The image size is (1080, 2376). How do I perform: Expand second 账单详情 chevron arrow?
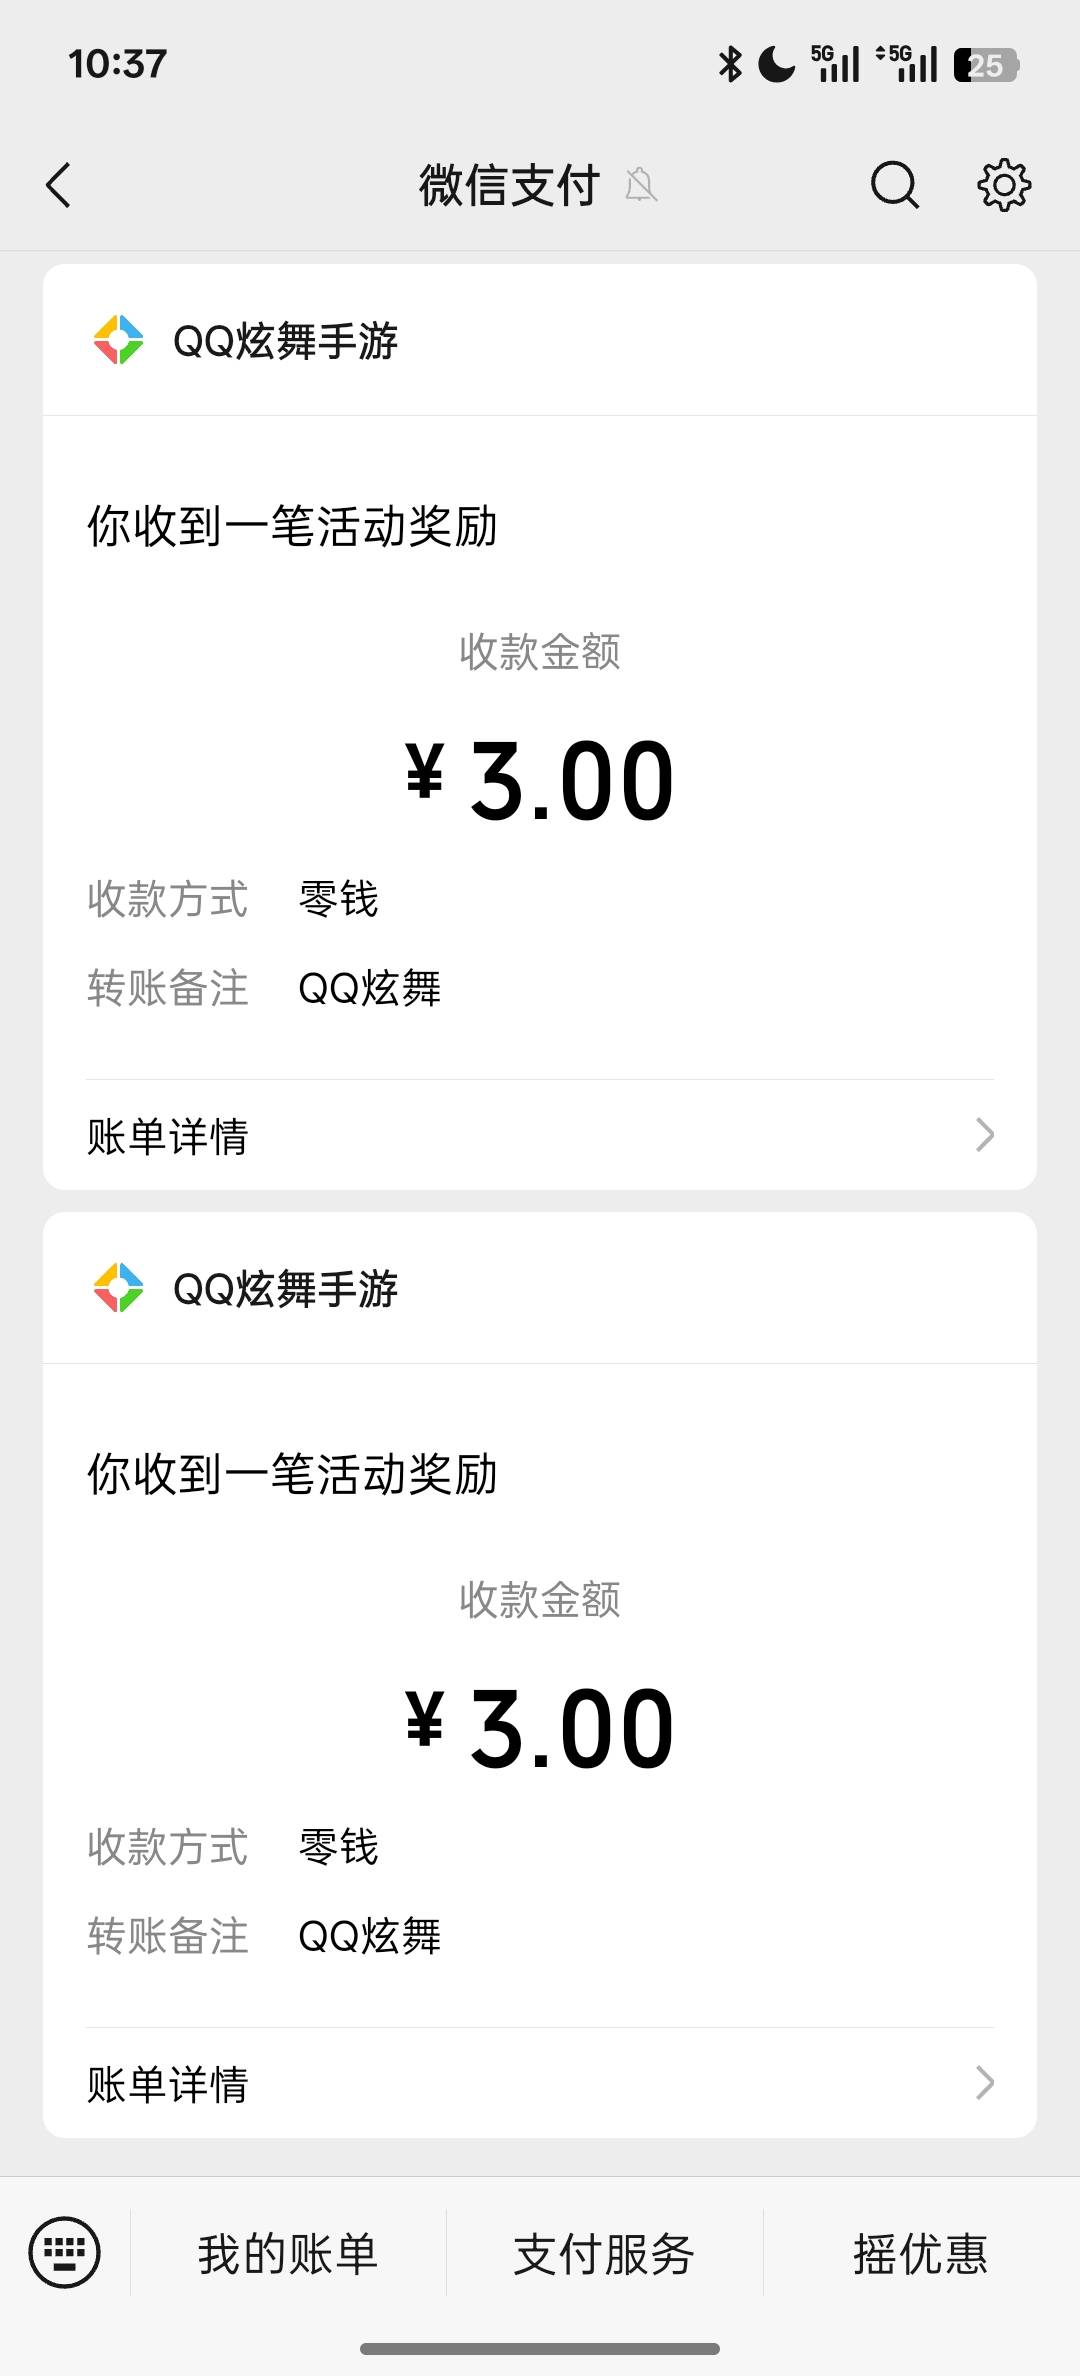pos(984,2083)
